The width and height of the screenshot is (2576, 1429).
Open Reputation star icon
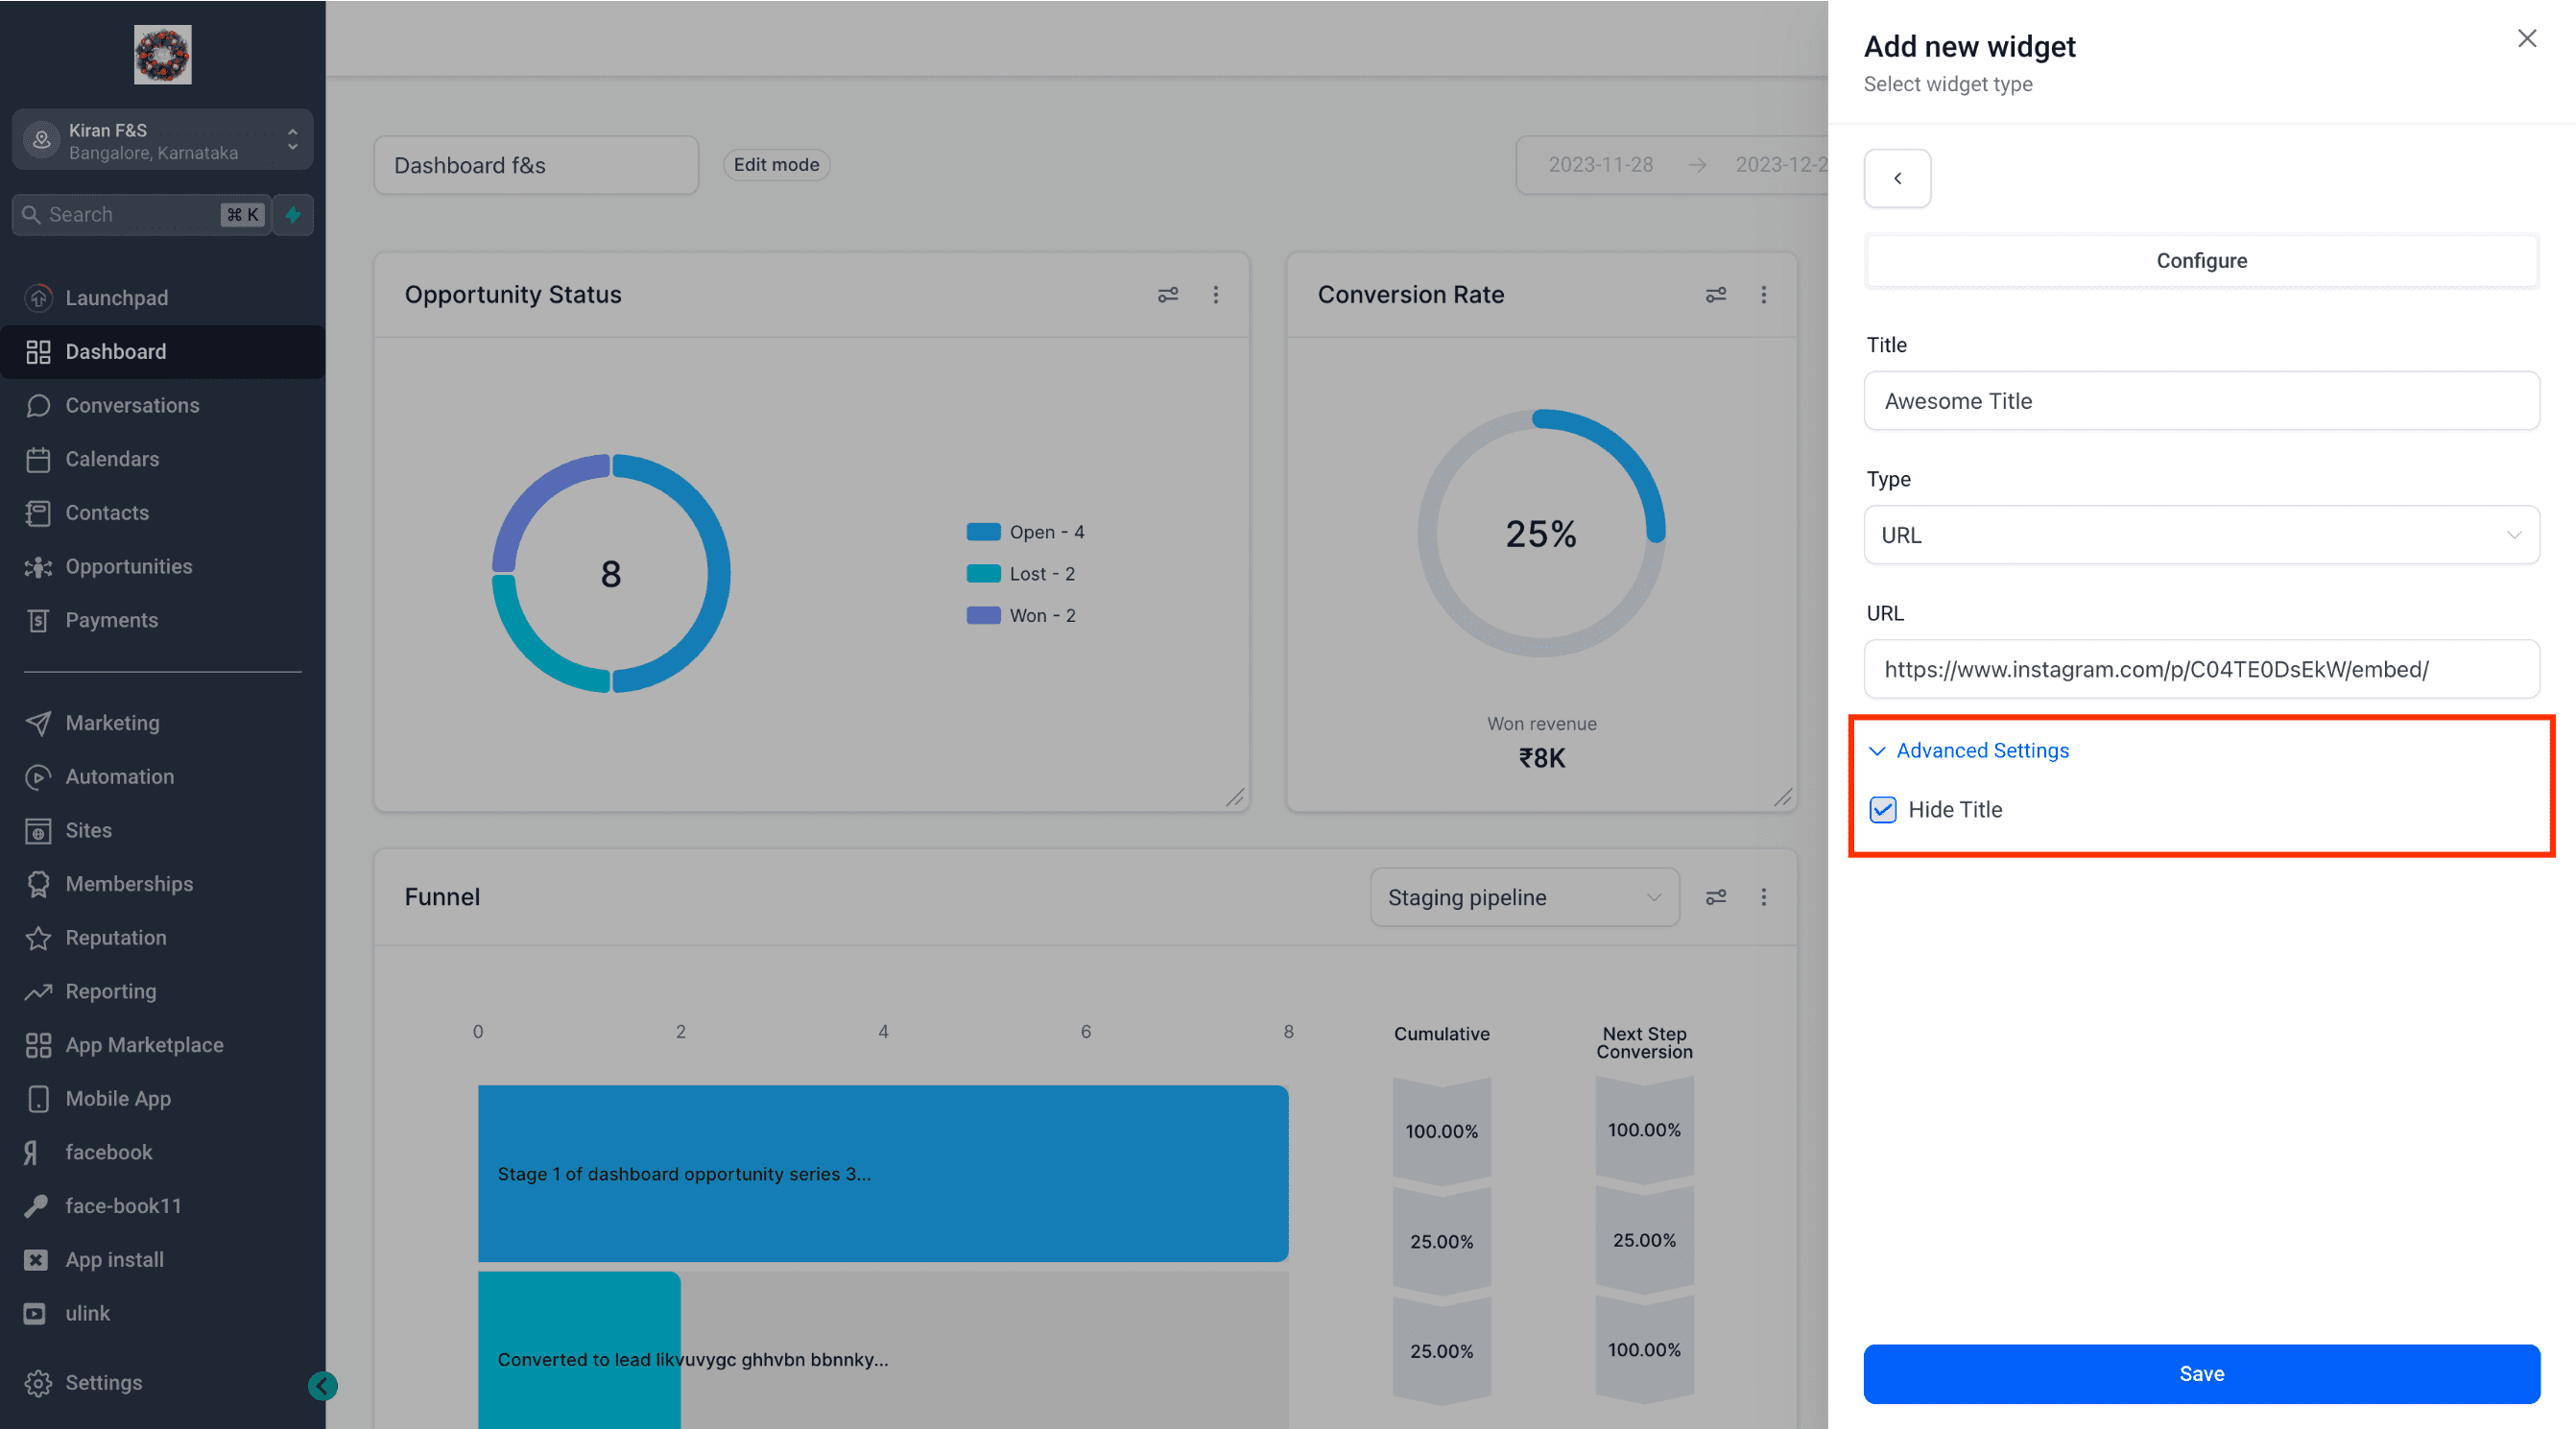[x=38, y=937]
